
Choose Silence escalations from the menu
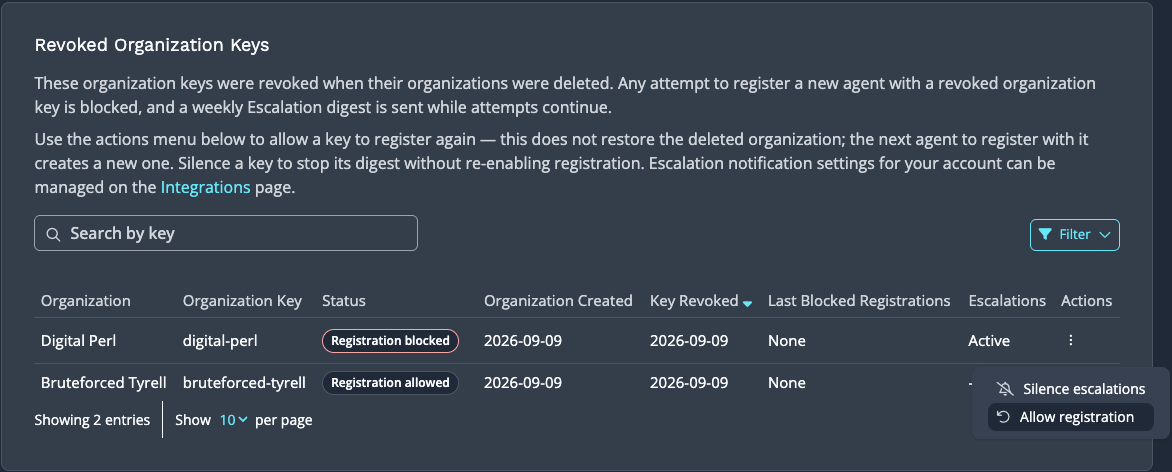pos(1070,389)
